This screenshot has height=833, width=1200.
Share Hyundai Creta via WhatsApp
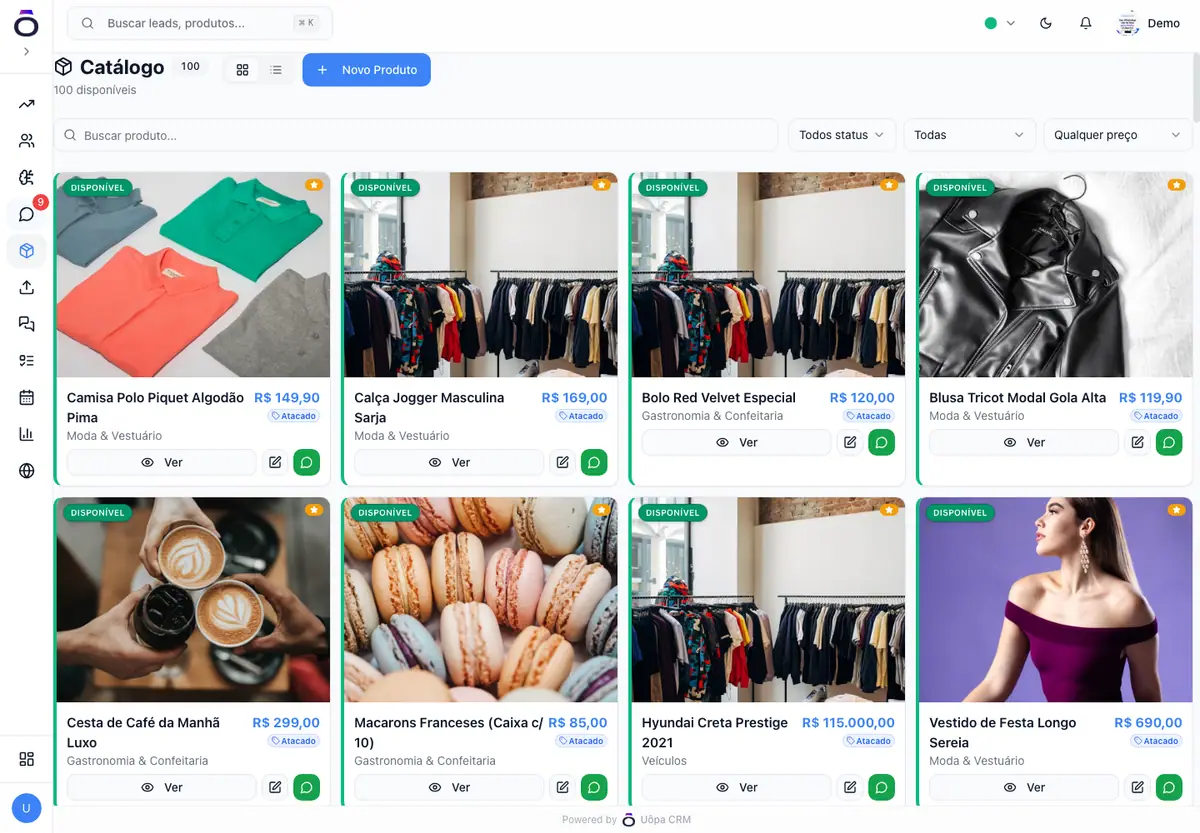(x=881, y=787)
